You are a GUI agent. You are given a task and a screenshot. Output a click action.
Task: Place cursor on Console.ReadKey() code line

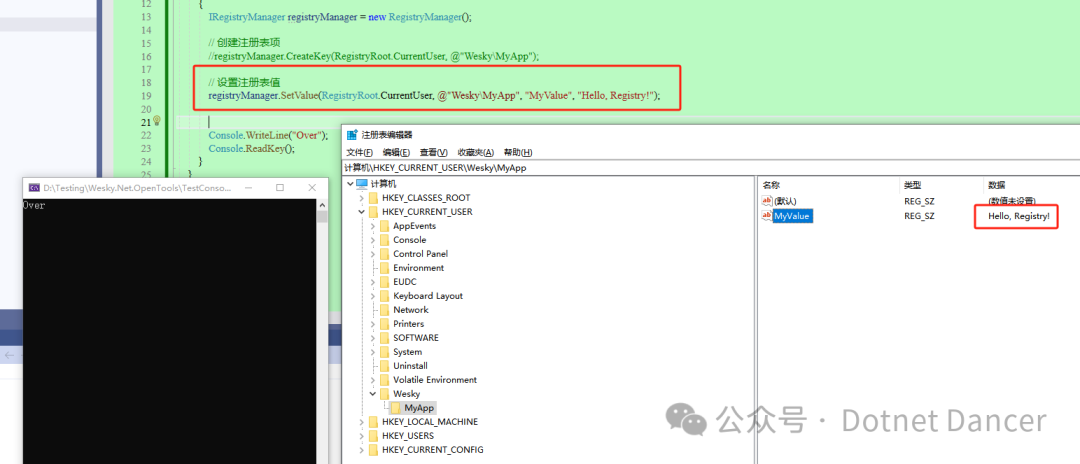point(251,148)
